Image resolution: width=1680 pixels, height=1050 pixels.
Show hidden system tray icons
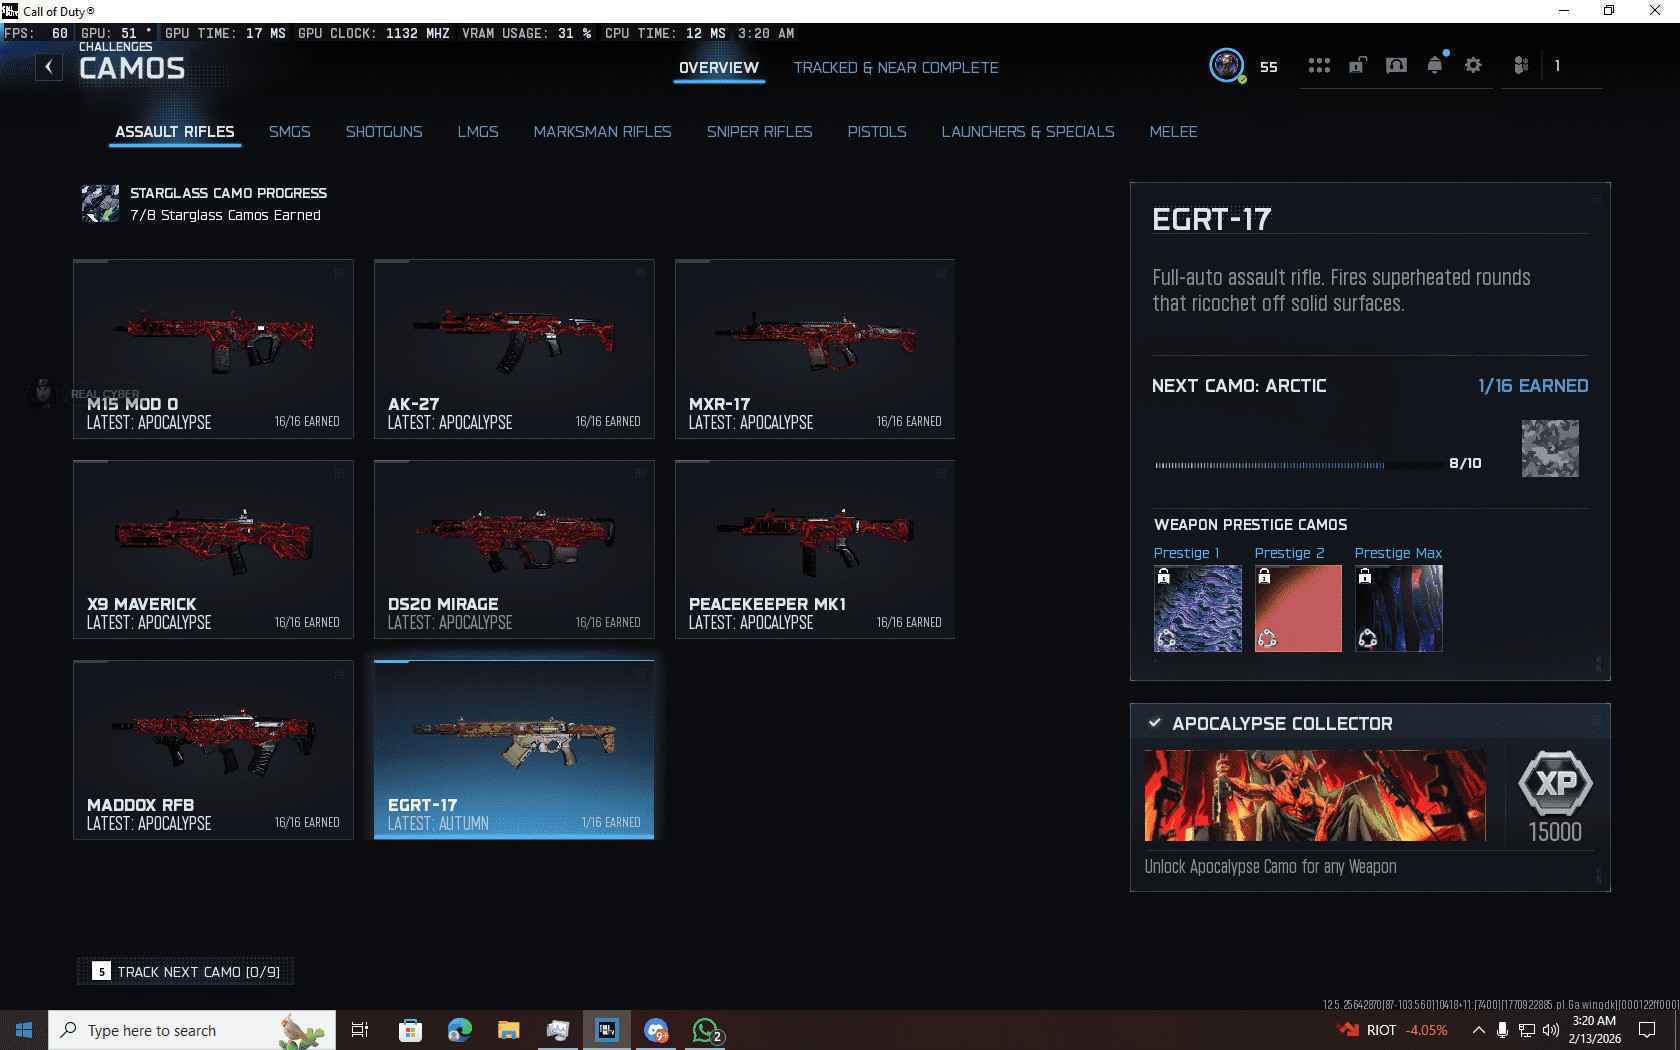[x=1478, y=1030]
